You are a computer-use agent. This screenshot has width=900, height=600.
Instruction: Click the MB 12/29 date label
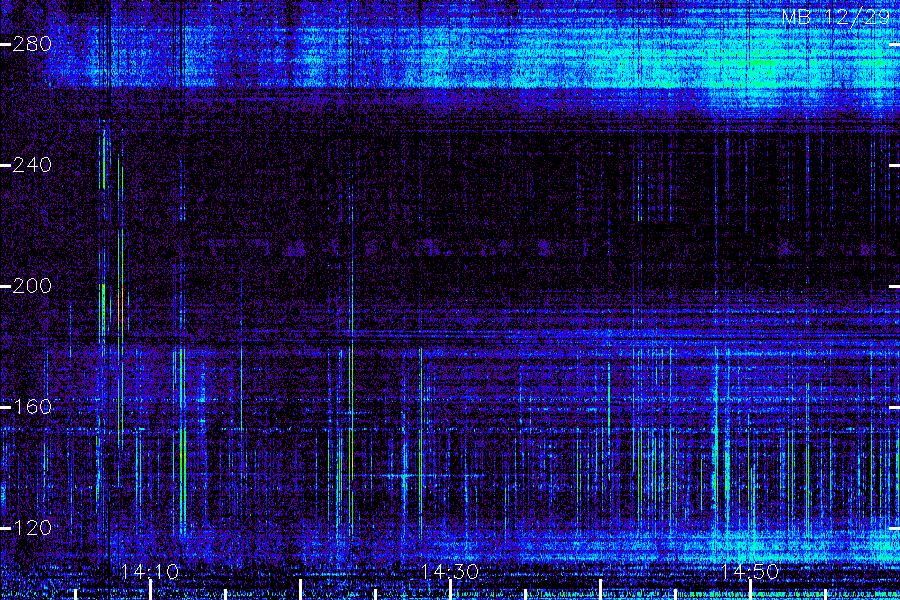point(836,17)
